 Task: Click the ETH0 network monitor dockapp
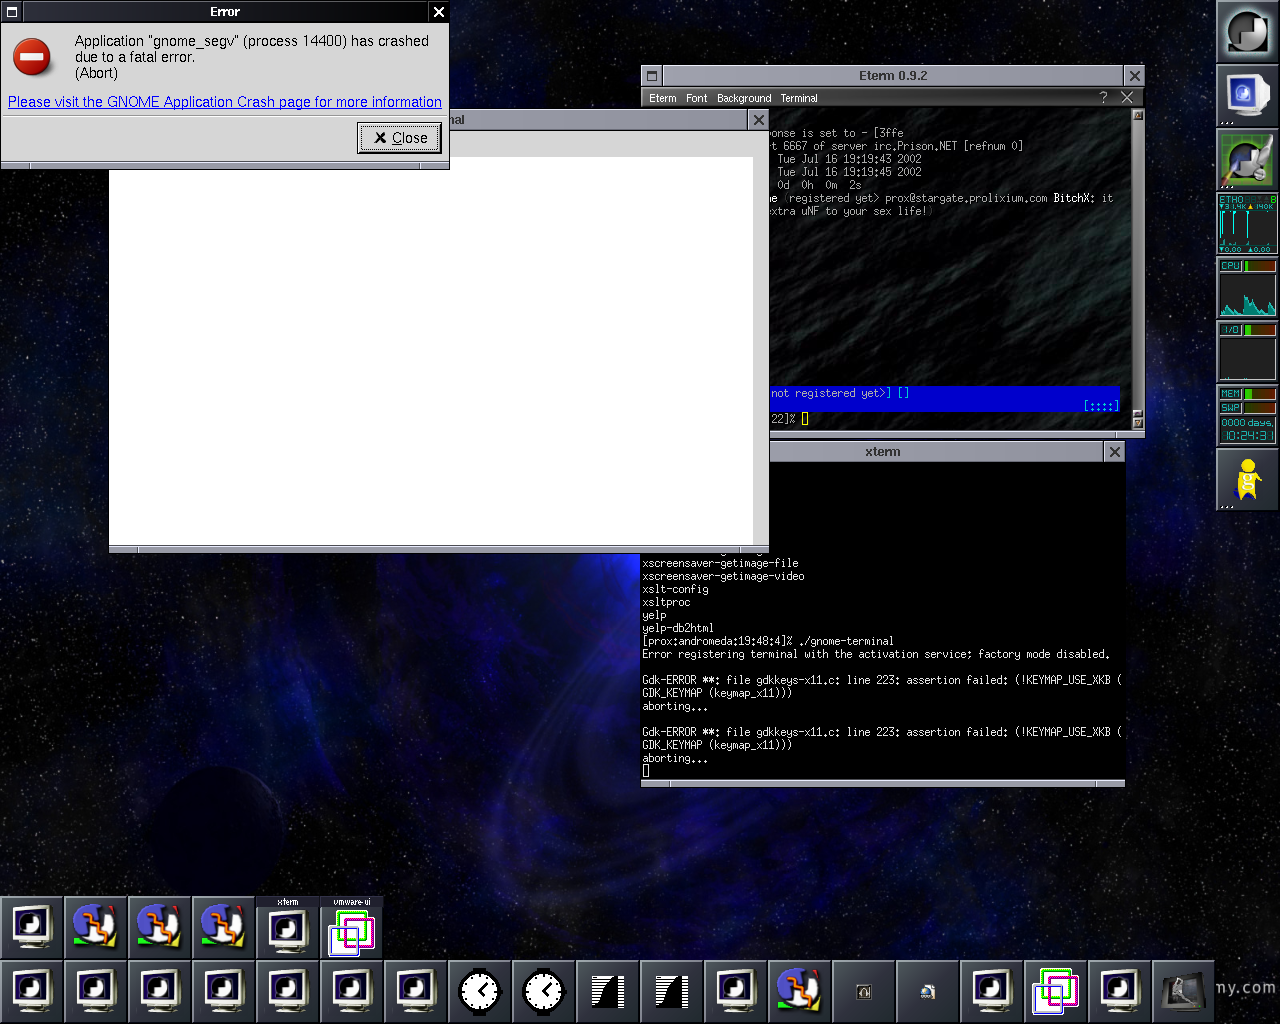[x=1247, y=223]
